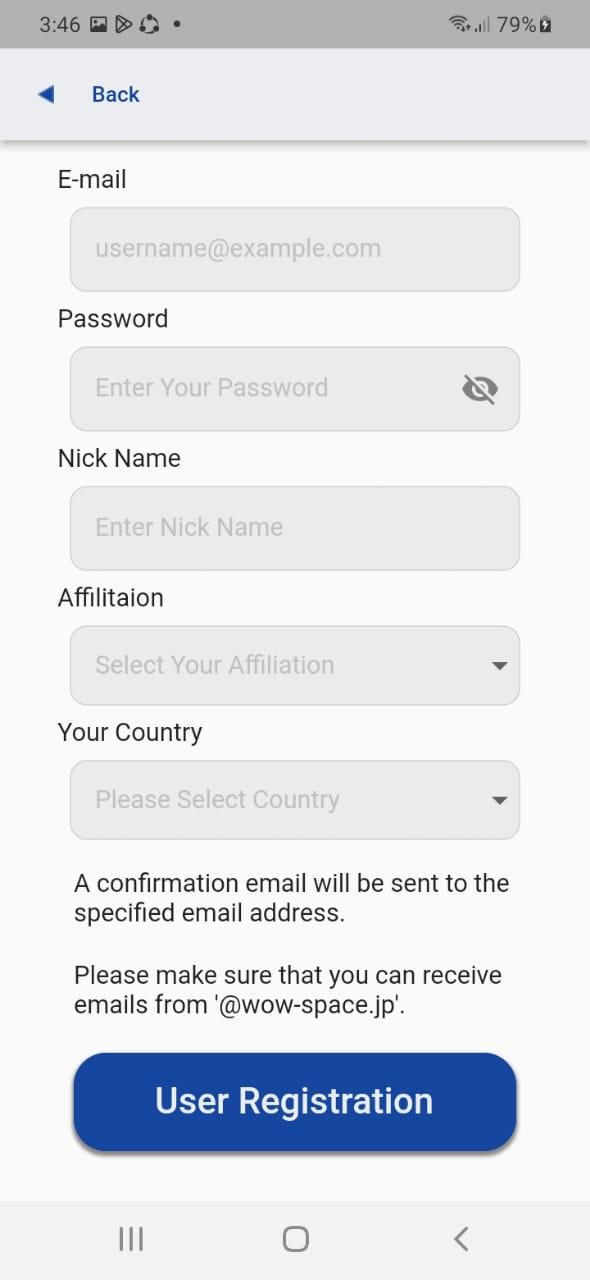Tap the Android home button icon
Viewport: 590px width, 1280px height.
coord(295,1240)
